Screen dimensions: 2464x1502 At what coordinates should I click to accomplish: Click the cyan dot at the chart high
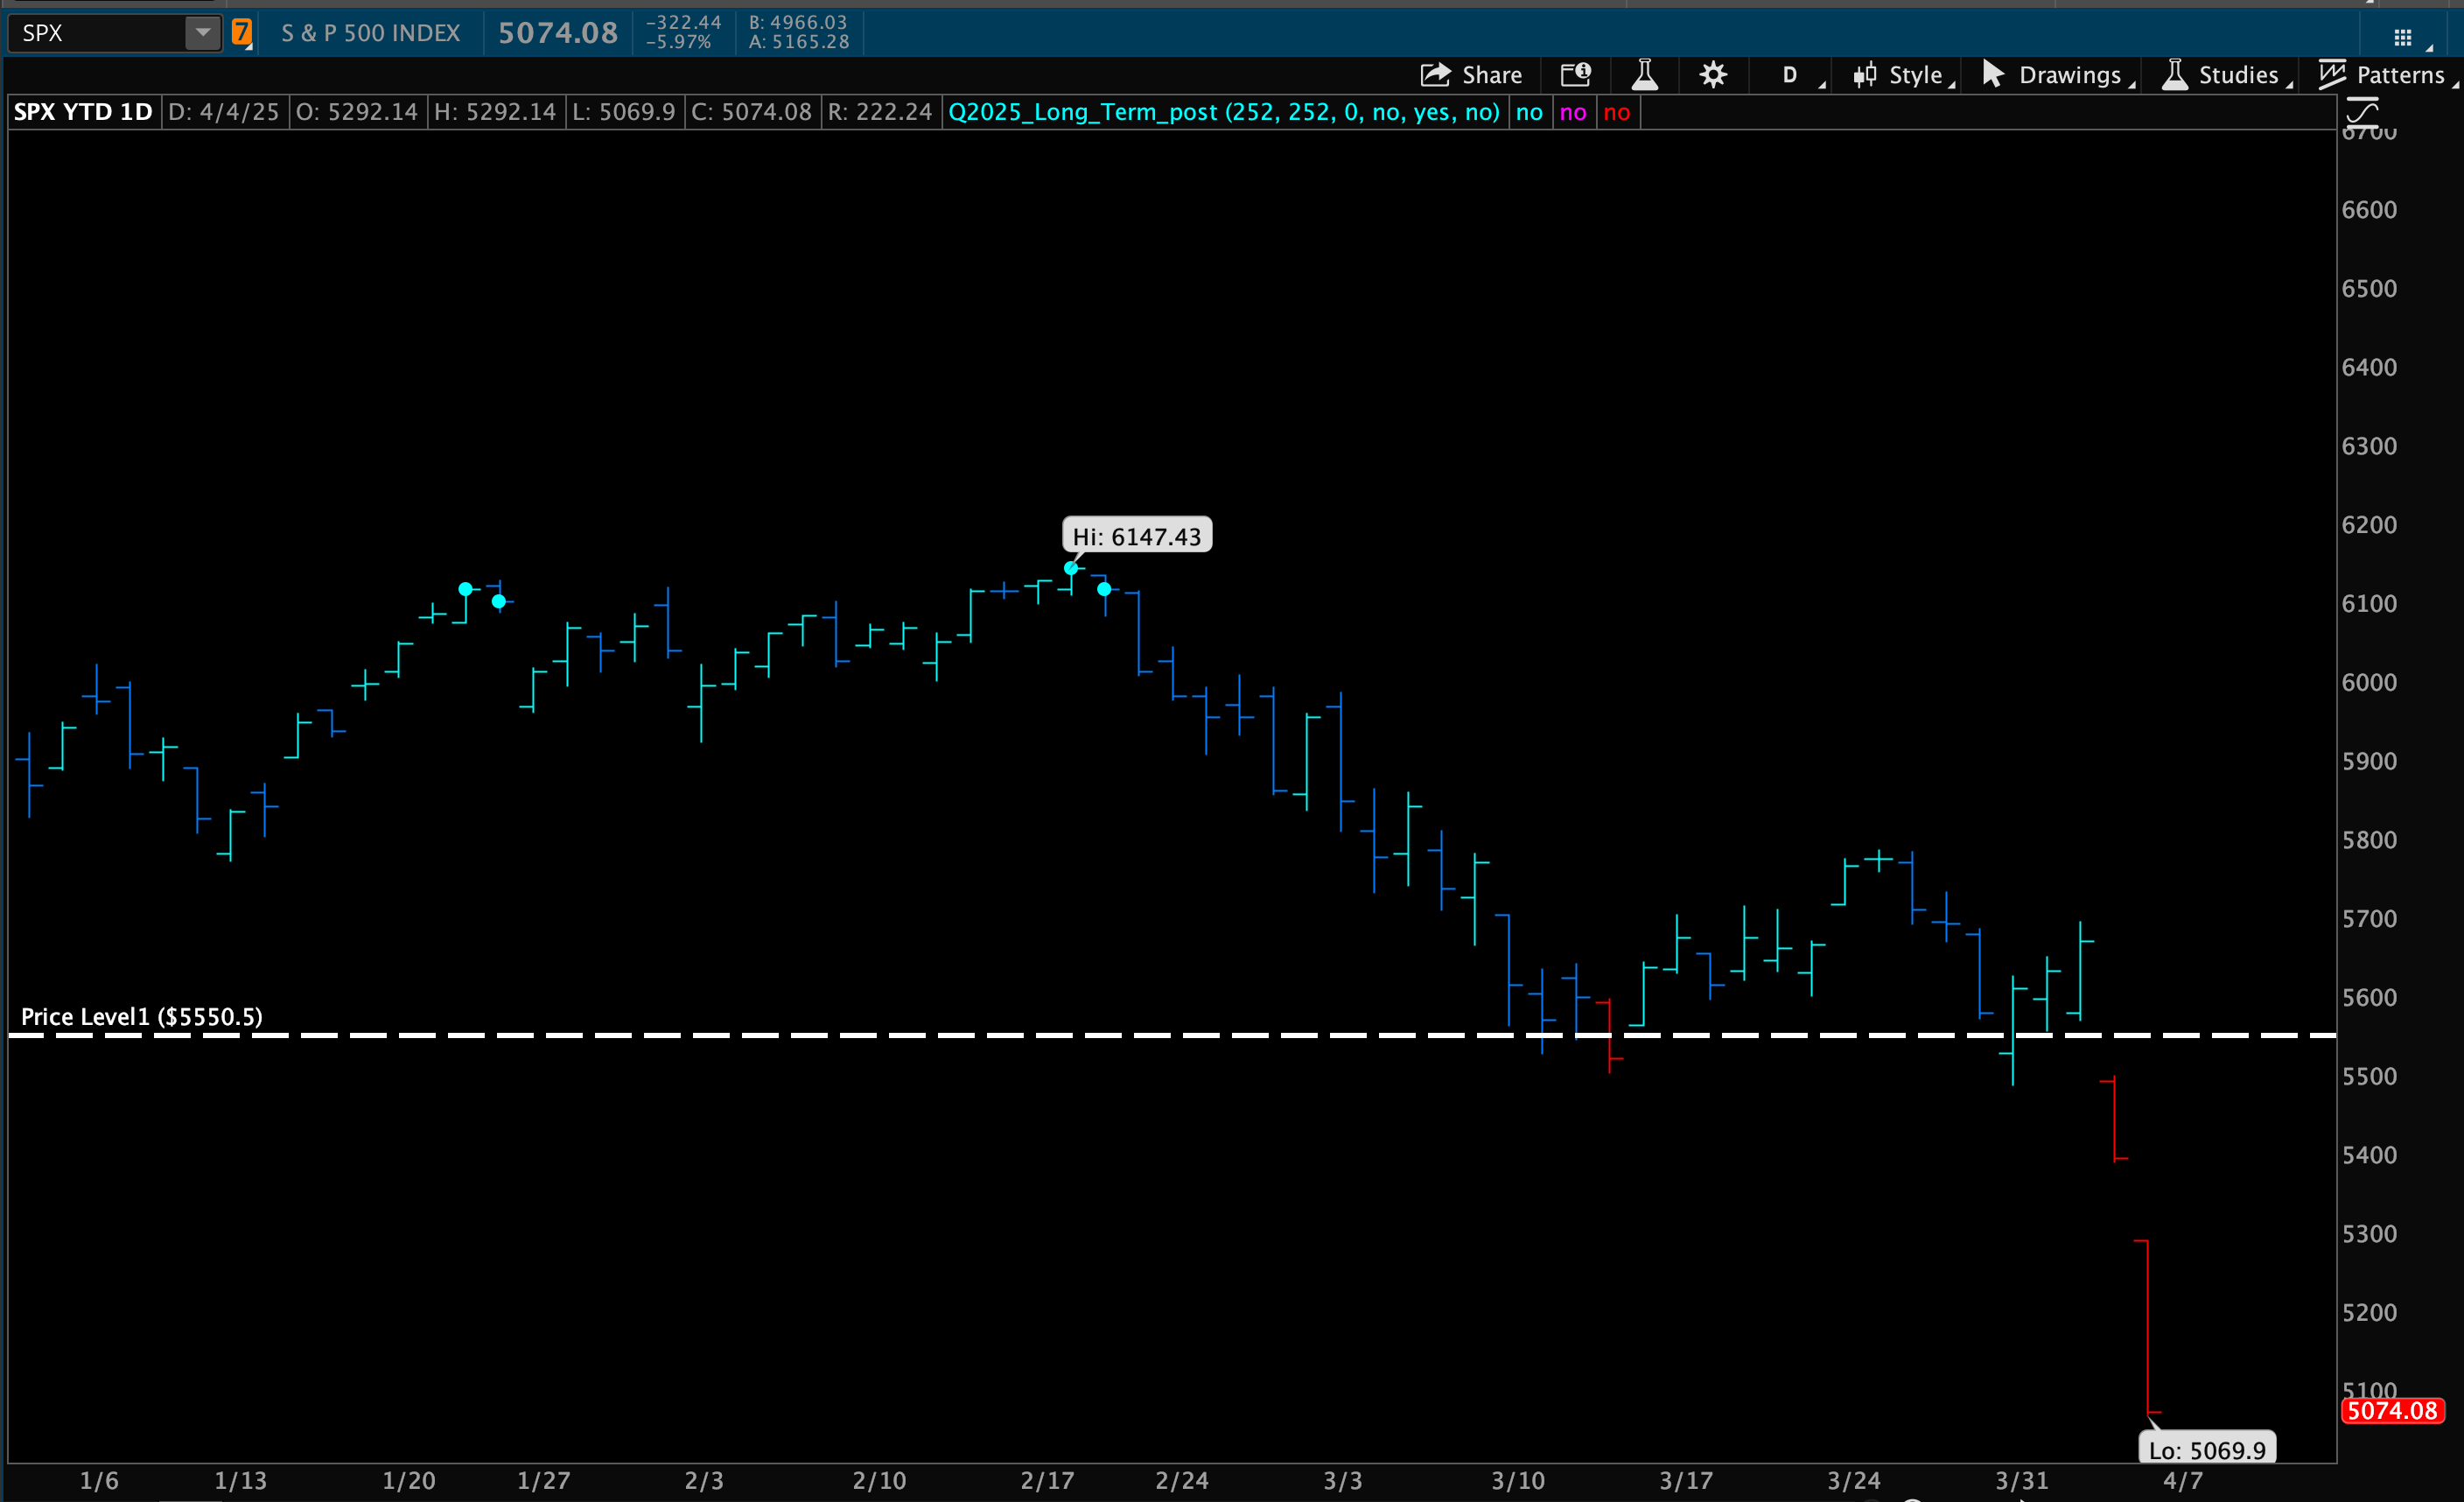(1071, 568)
